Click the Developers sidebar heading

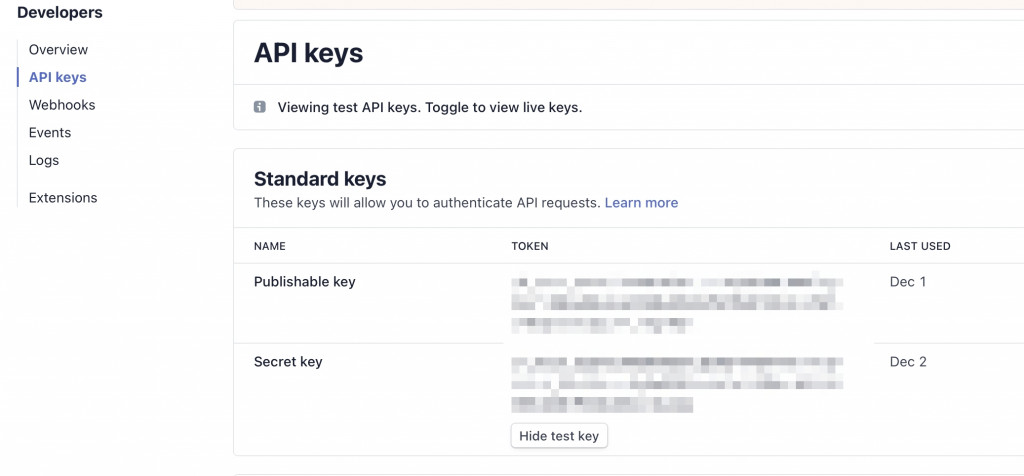point(60,13)
